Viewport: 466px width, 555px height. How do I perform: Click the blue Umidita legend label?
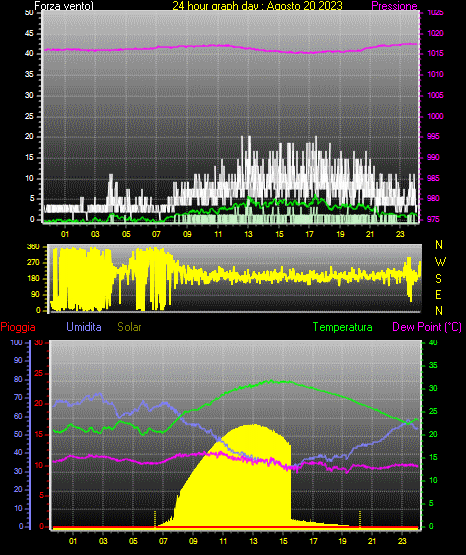click(x=84, y=327)
